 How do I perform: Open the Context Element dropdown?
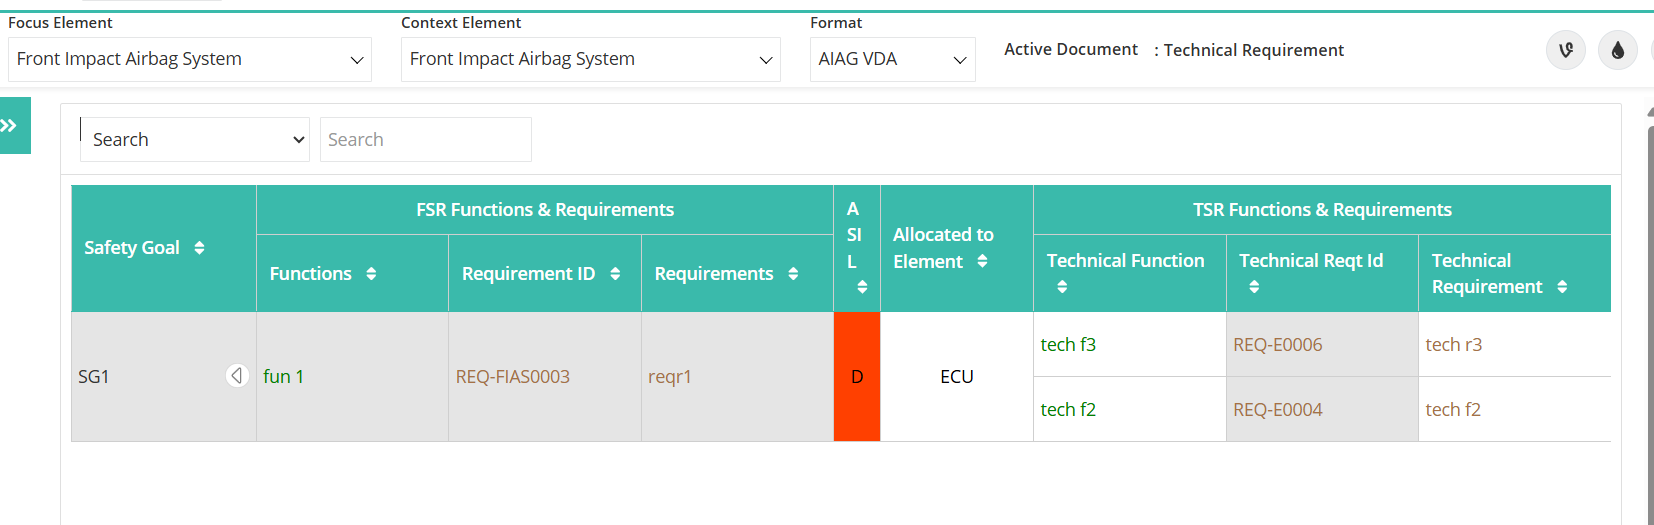(590, 59)
